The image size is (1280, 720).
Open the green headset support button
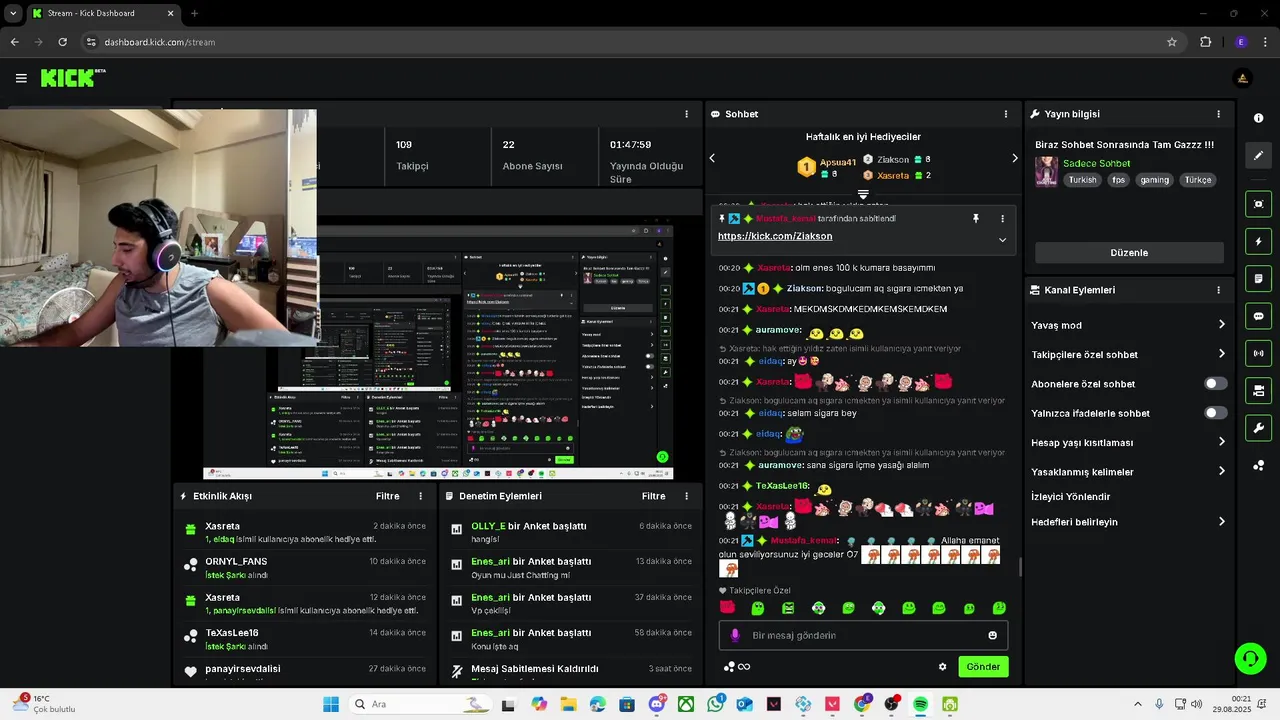[x=1250, y=658]
